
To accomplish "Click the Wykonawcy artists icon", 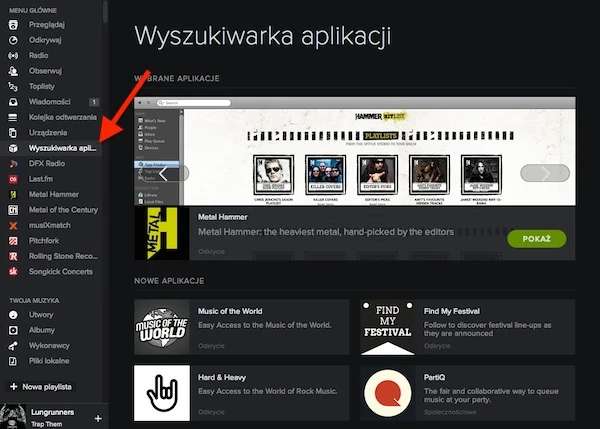I will pyautogui.click(x=13, y=346).
